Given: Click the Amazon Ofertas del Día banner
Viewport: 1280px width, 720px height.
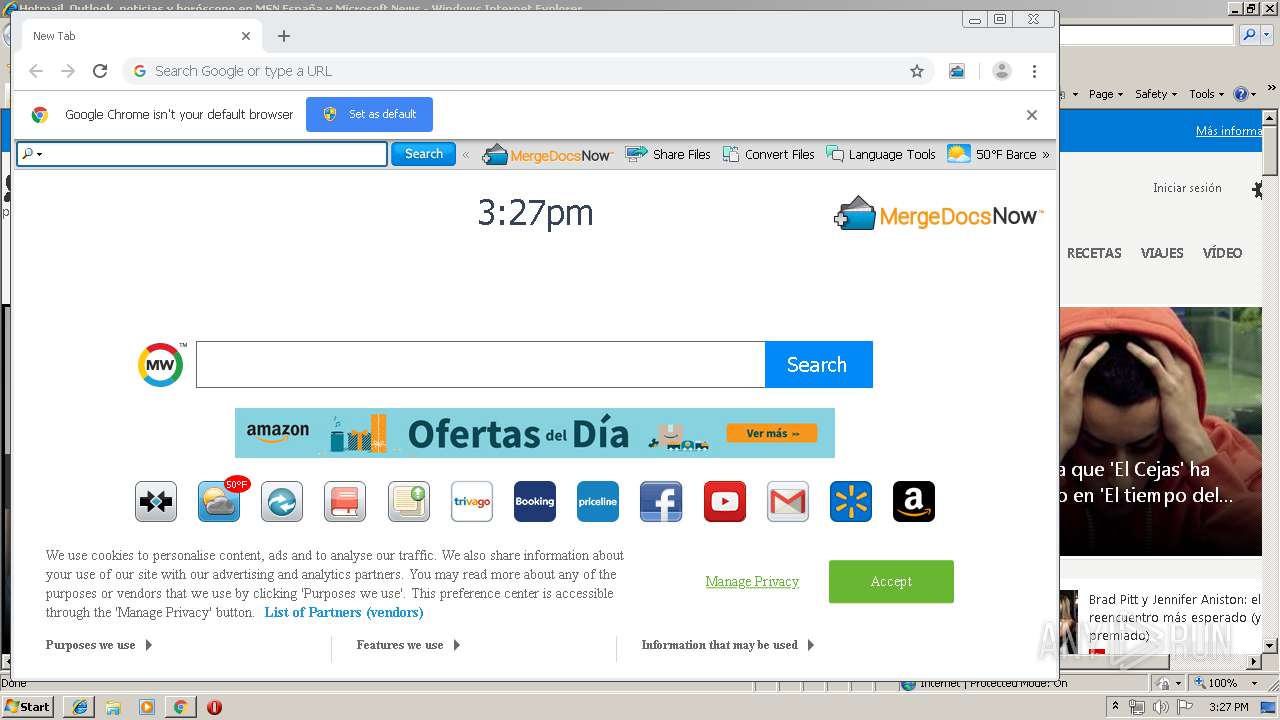Looking at the screenshot, I should [535, 433].
